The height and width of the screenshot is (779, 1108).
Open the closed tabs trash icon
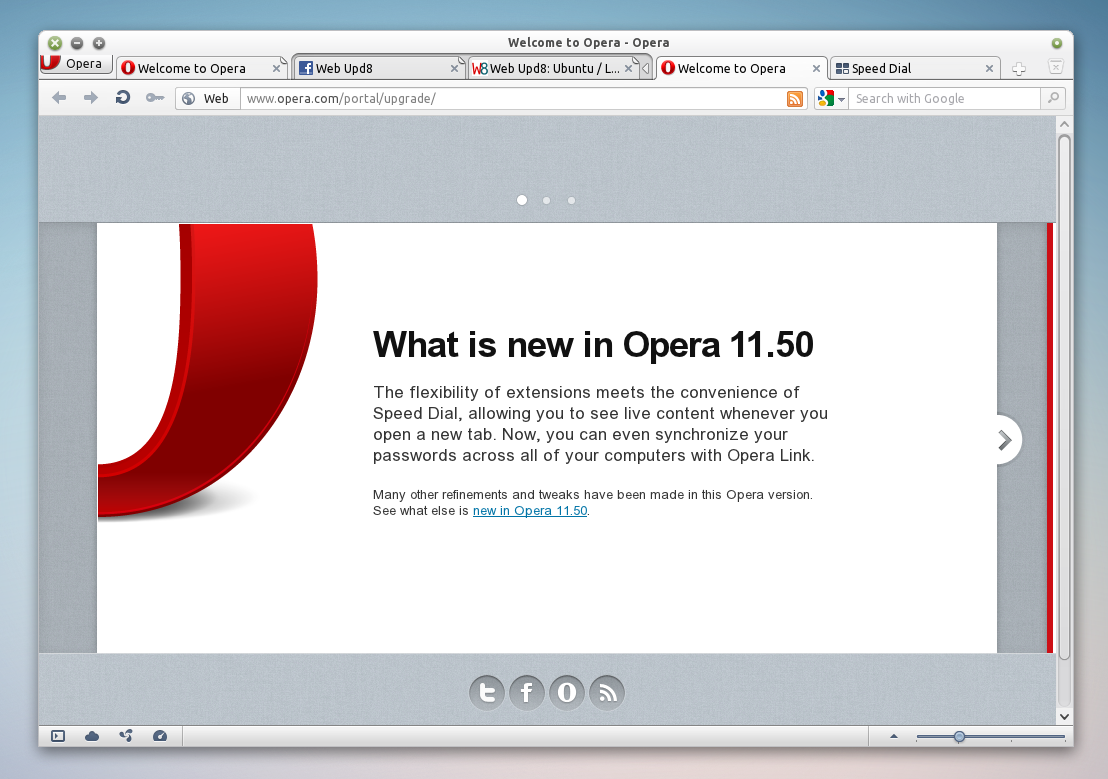click(x=1056, y=67)
